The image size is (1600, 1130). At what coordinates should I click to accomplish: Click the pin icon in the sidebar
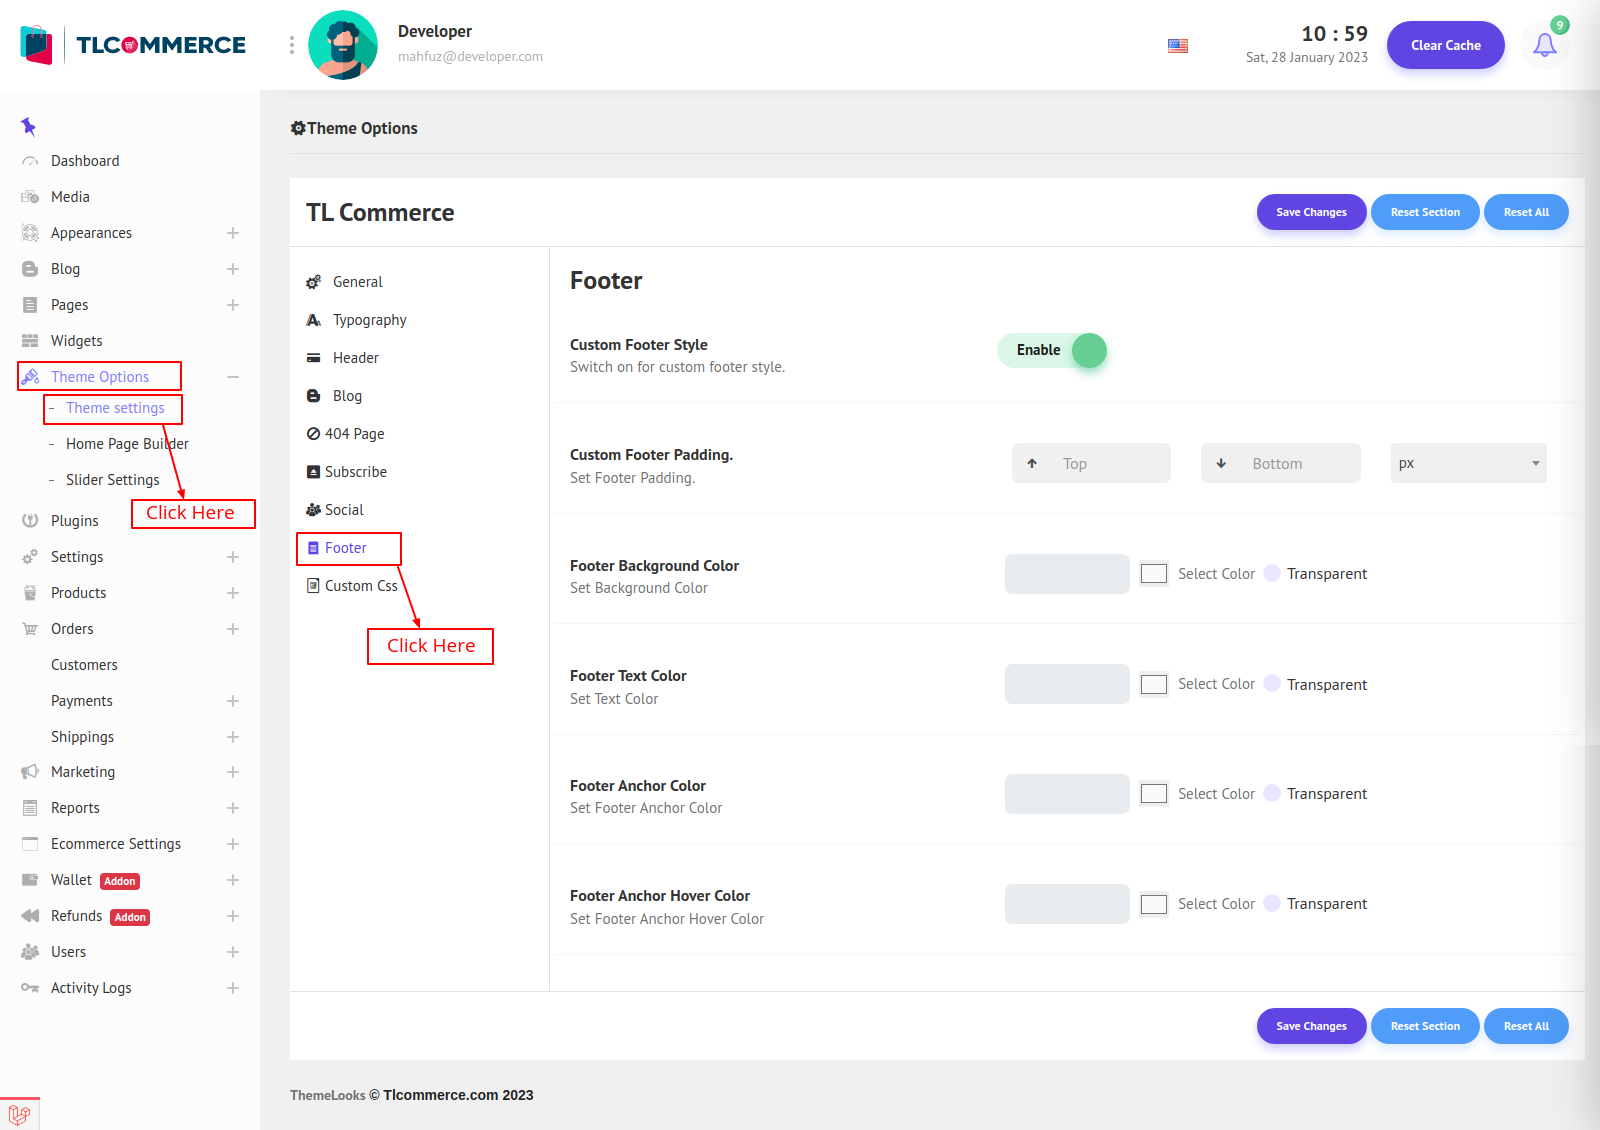pos(28,126)
